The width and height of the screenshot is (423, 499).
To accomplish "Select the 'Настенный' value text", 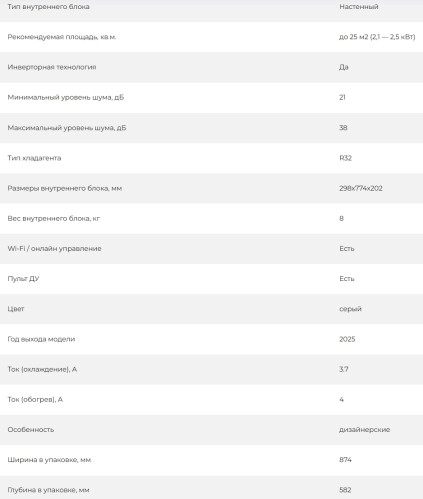I will [359, 7].
